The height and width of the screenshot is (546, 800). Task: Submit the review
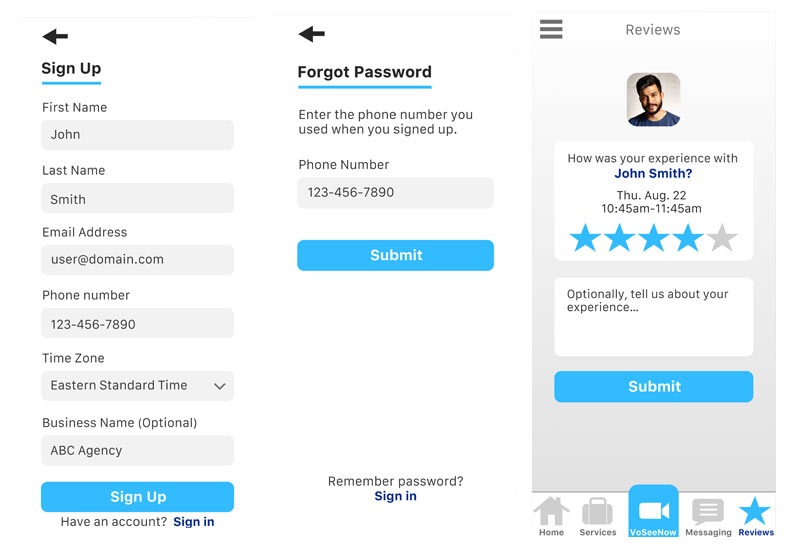click(x=654, y=387)
